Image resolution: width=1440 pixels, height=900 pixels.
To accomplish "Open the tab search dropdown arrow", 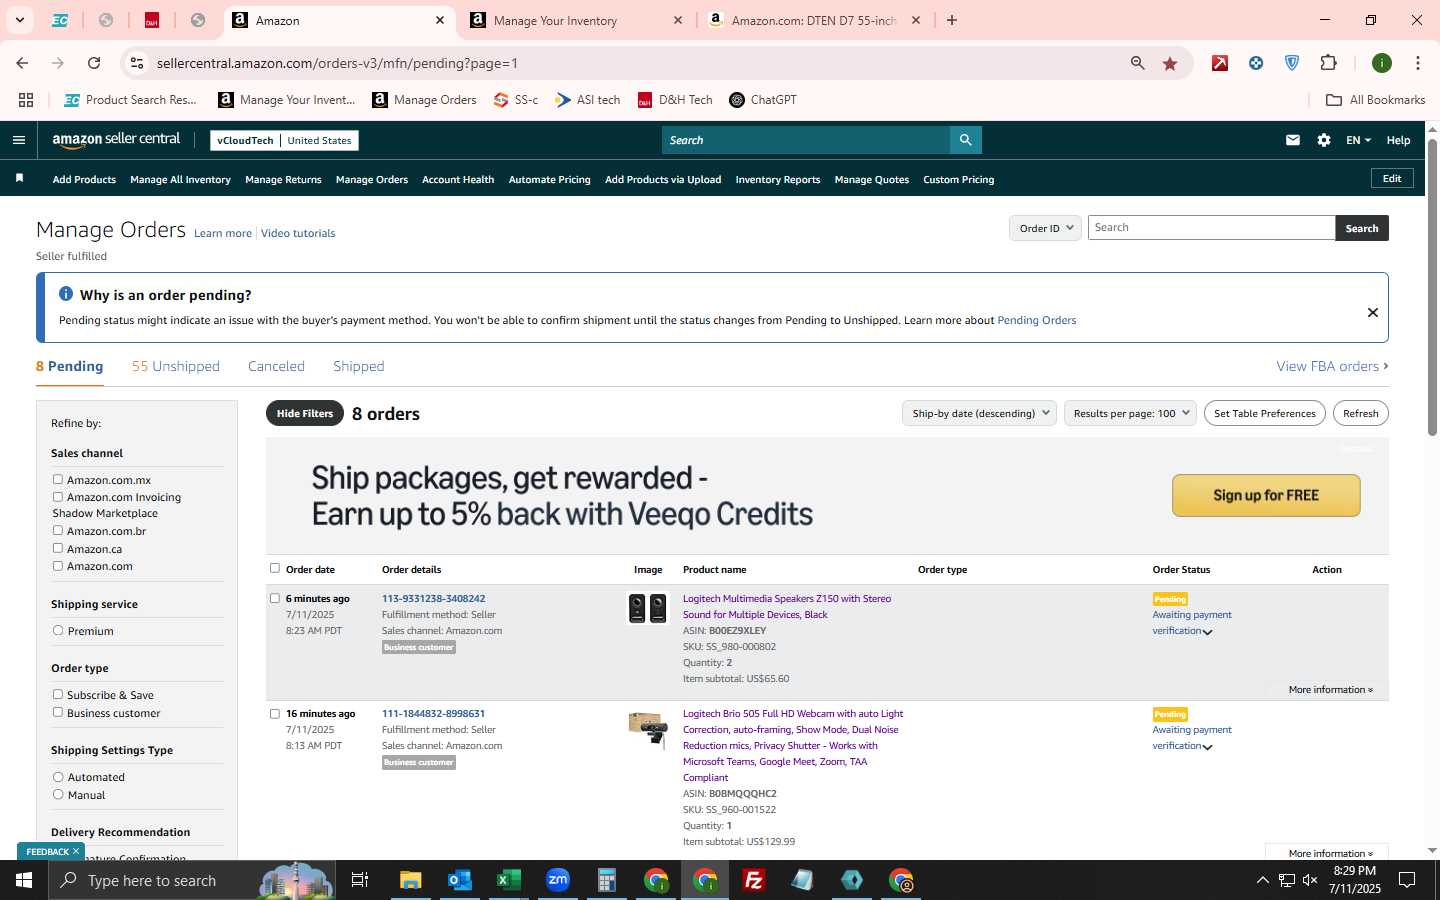I will click(x=19, y=20).
